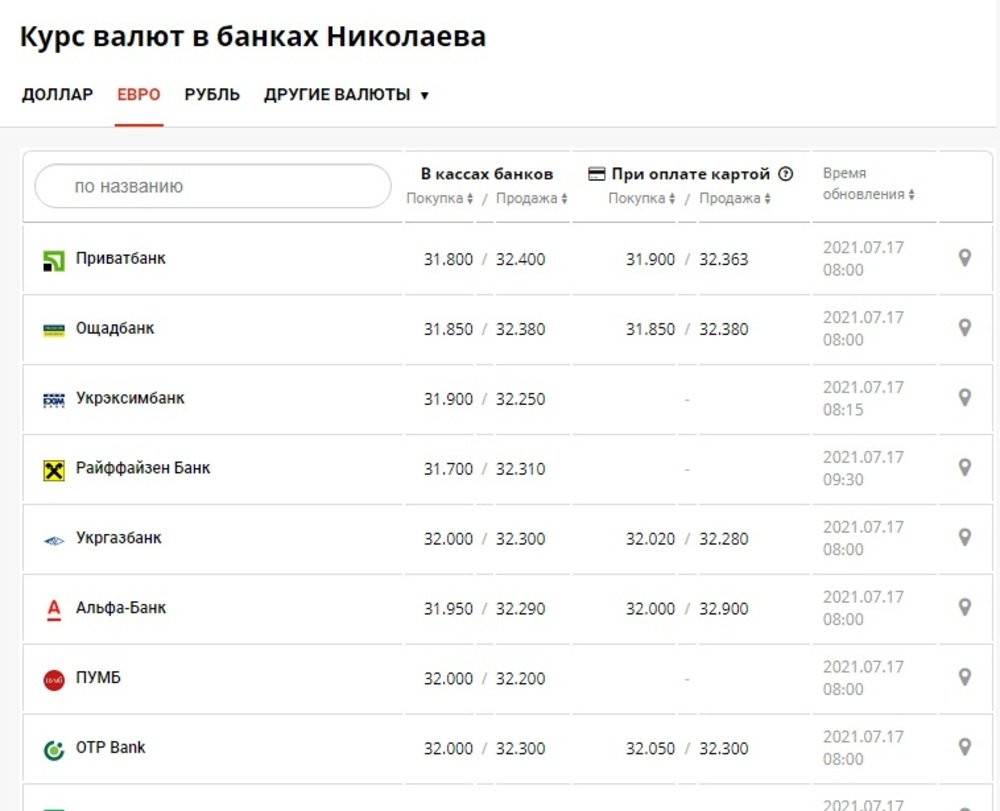Click Приватбанк card sell rate 32.363
Viewport: 1000px width, 811px height.
(723, 259)
